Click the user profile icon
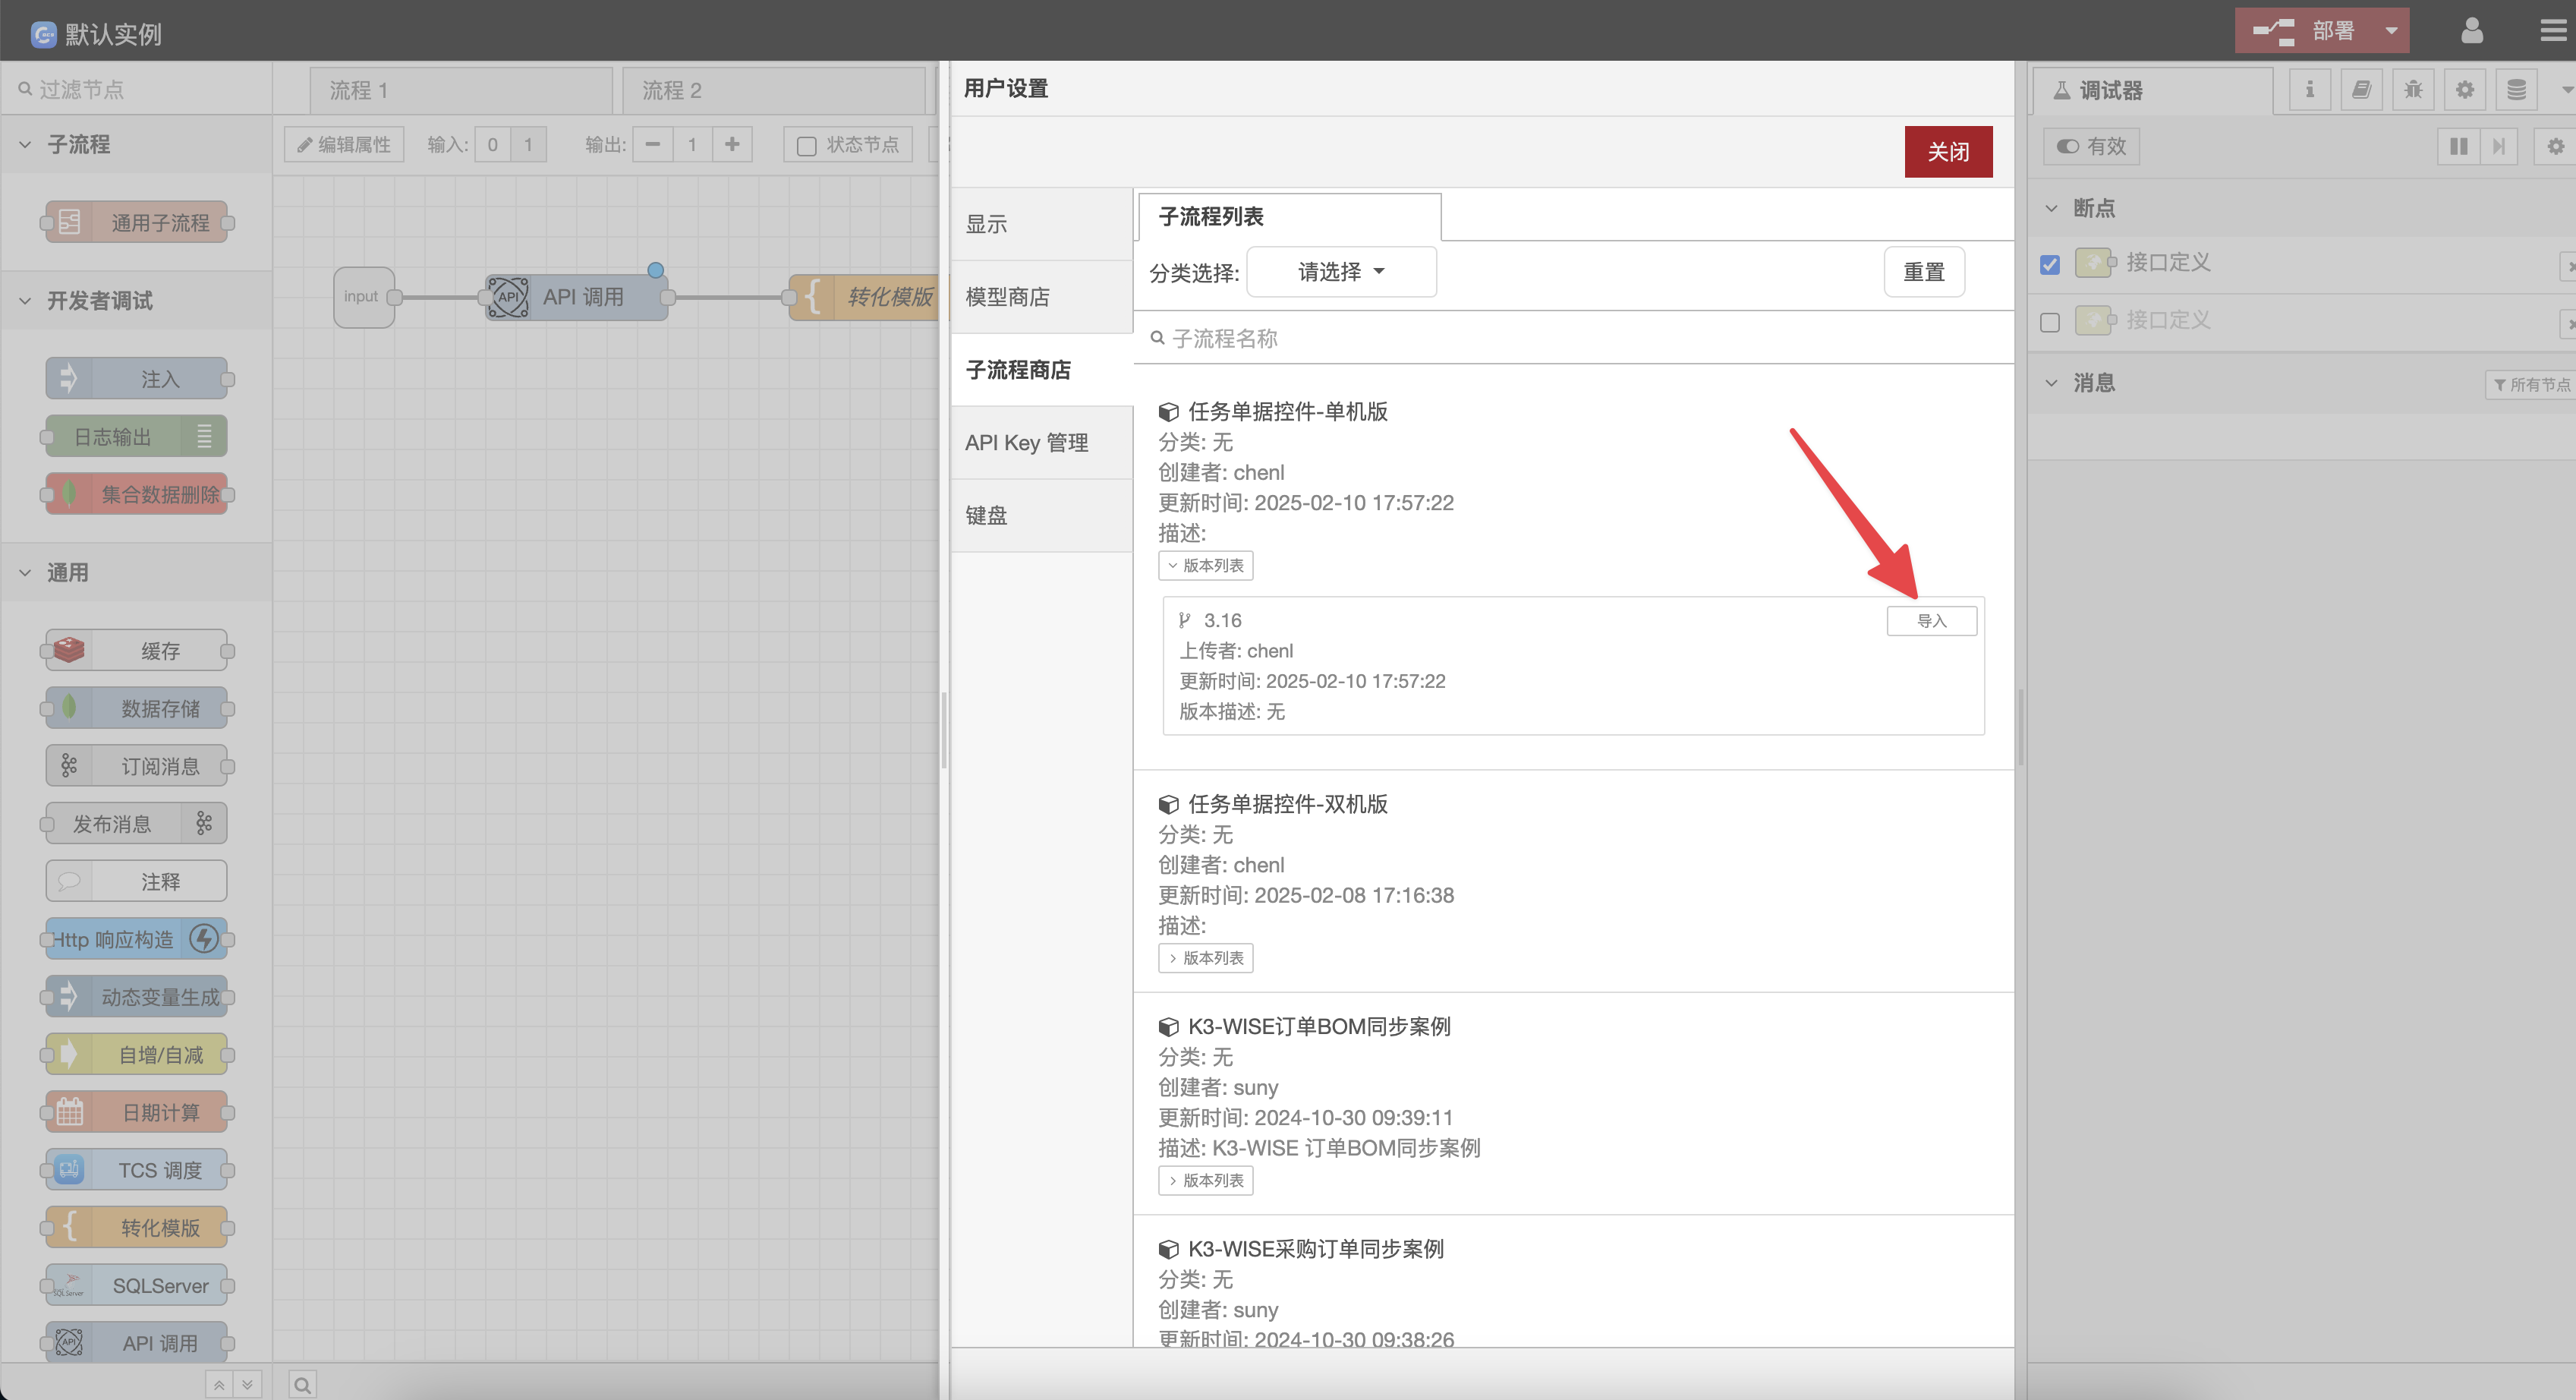 pos(2471,31)
